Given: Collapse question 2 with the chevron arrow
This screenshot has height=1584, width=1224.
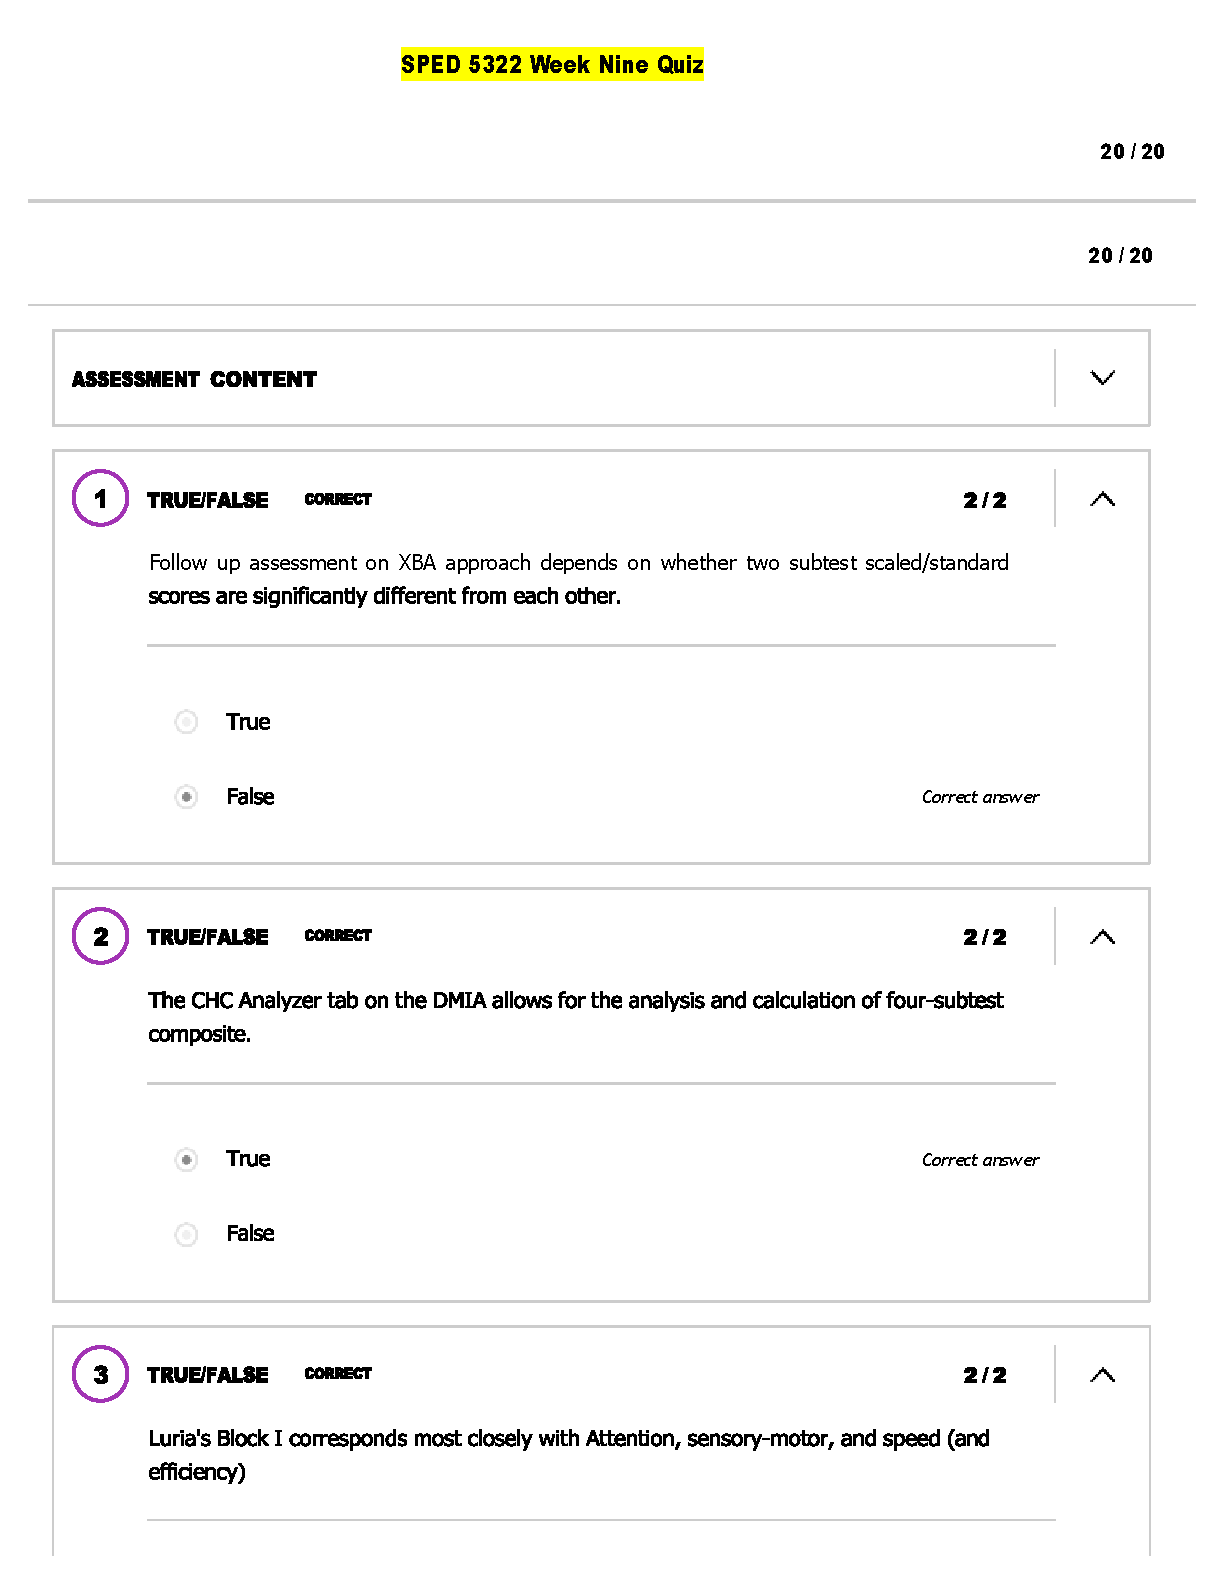Looking at the screenshot, I should [1102, 937].
